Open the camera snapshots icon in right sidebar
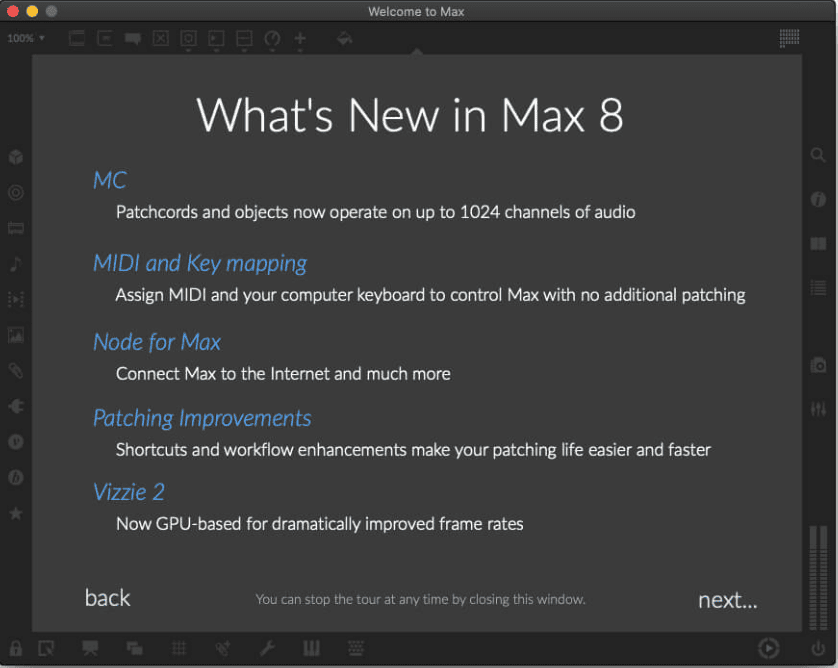 point(818,365)
